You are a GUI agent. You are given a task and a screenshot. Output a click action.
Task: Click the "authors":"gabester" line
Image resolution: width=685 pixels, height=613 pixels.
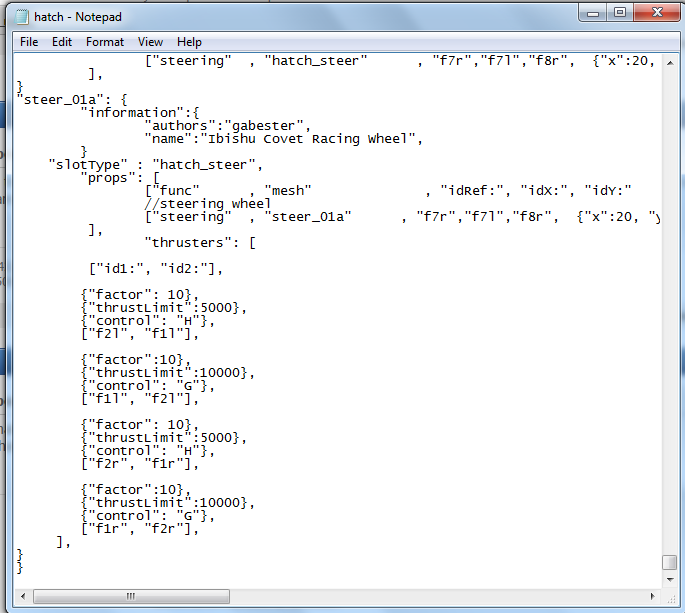click(227, 126)
